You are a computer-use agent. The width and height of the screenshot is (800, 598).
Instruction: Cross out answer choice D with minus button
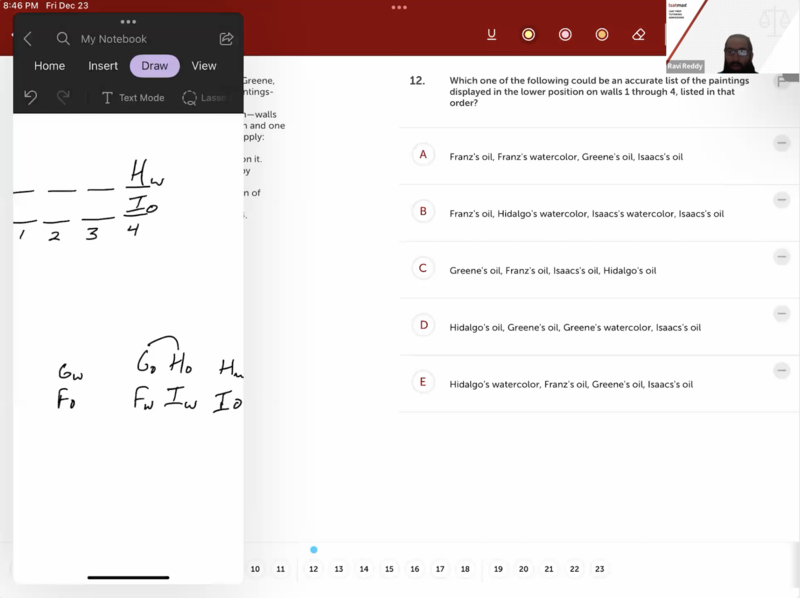click(782, 314)
